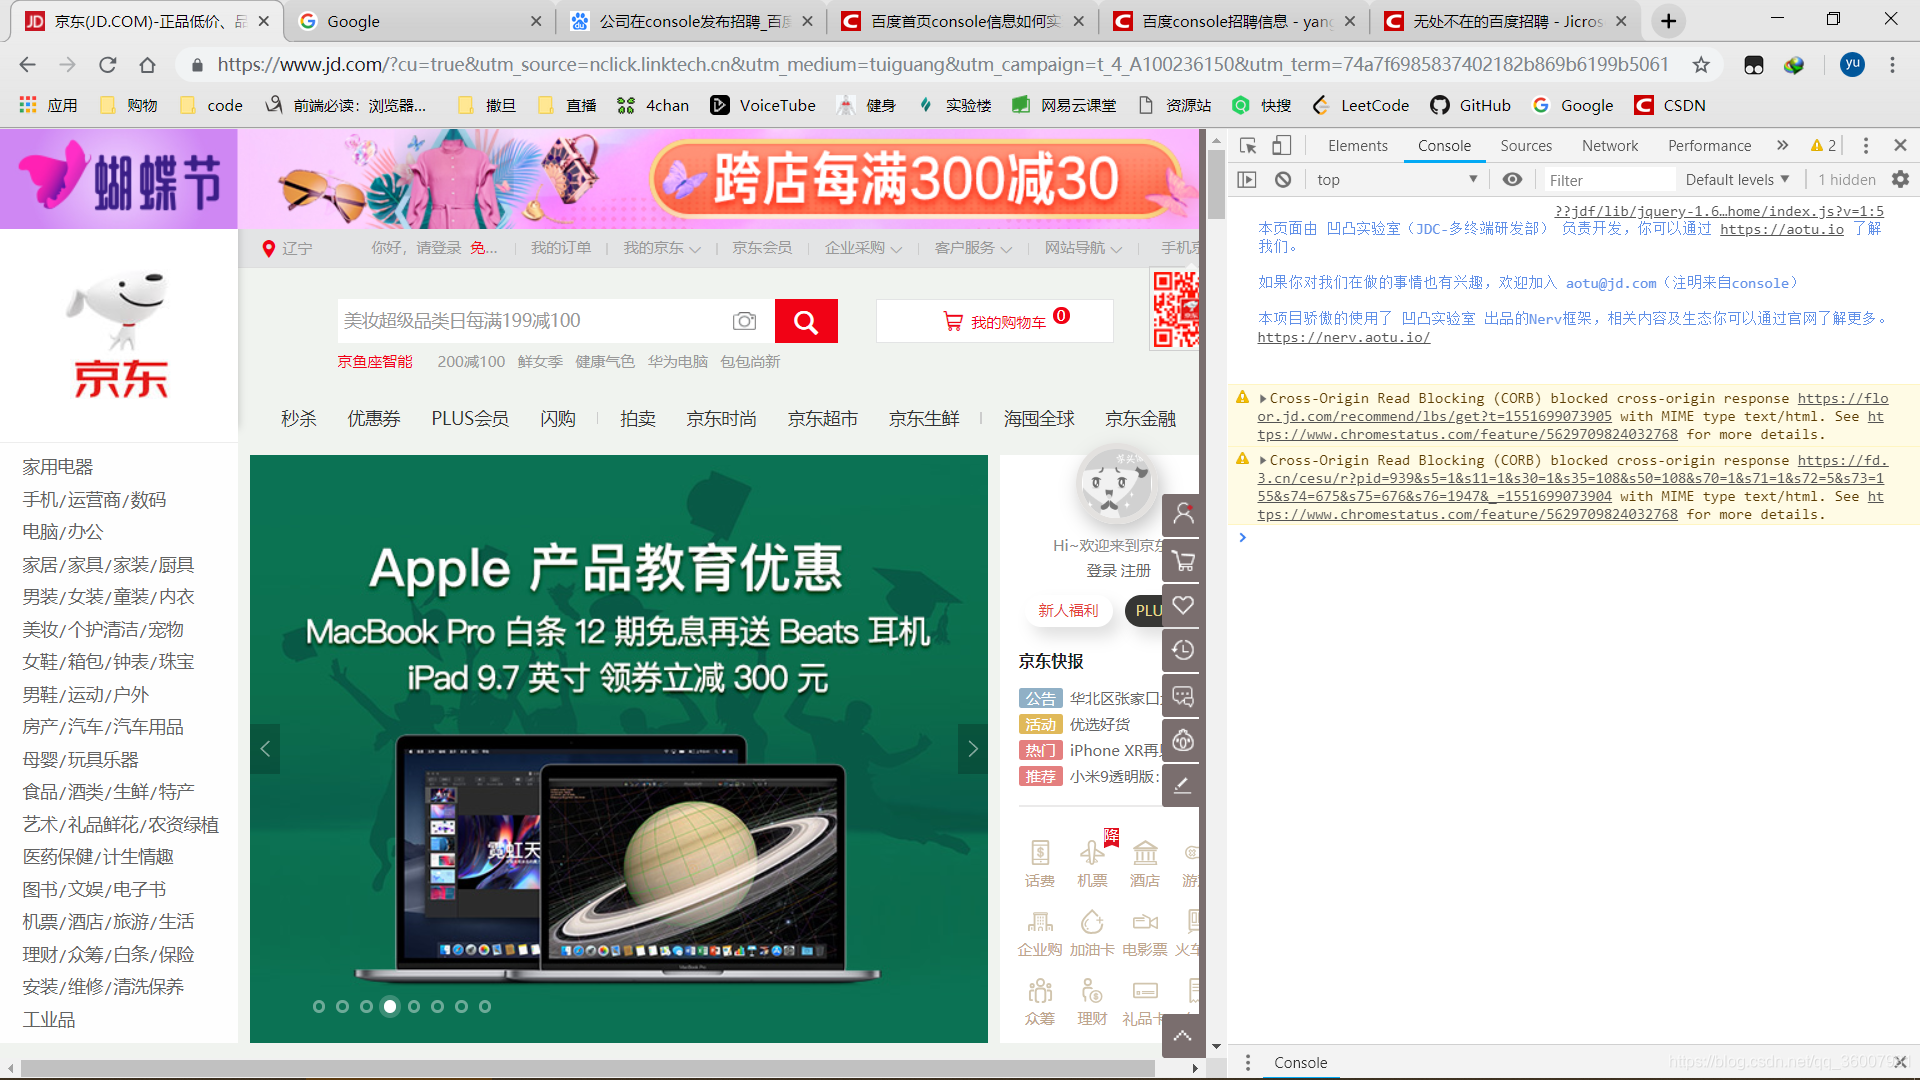Viewport: 1920px width, 1080px height.
Task: Click the right sidebar user profile icon
Action: click(x=1183, y=514)
